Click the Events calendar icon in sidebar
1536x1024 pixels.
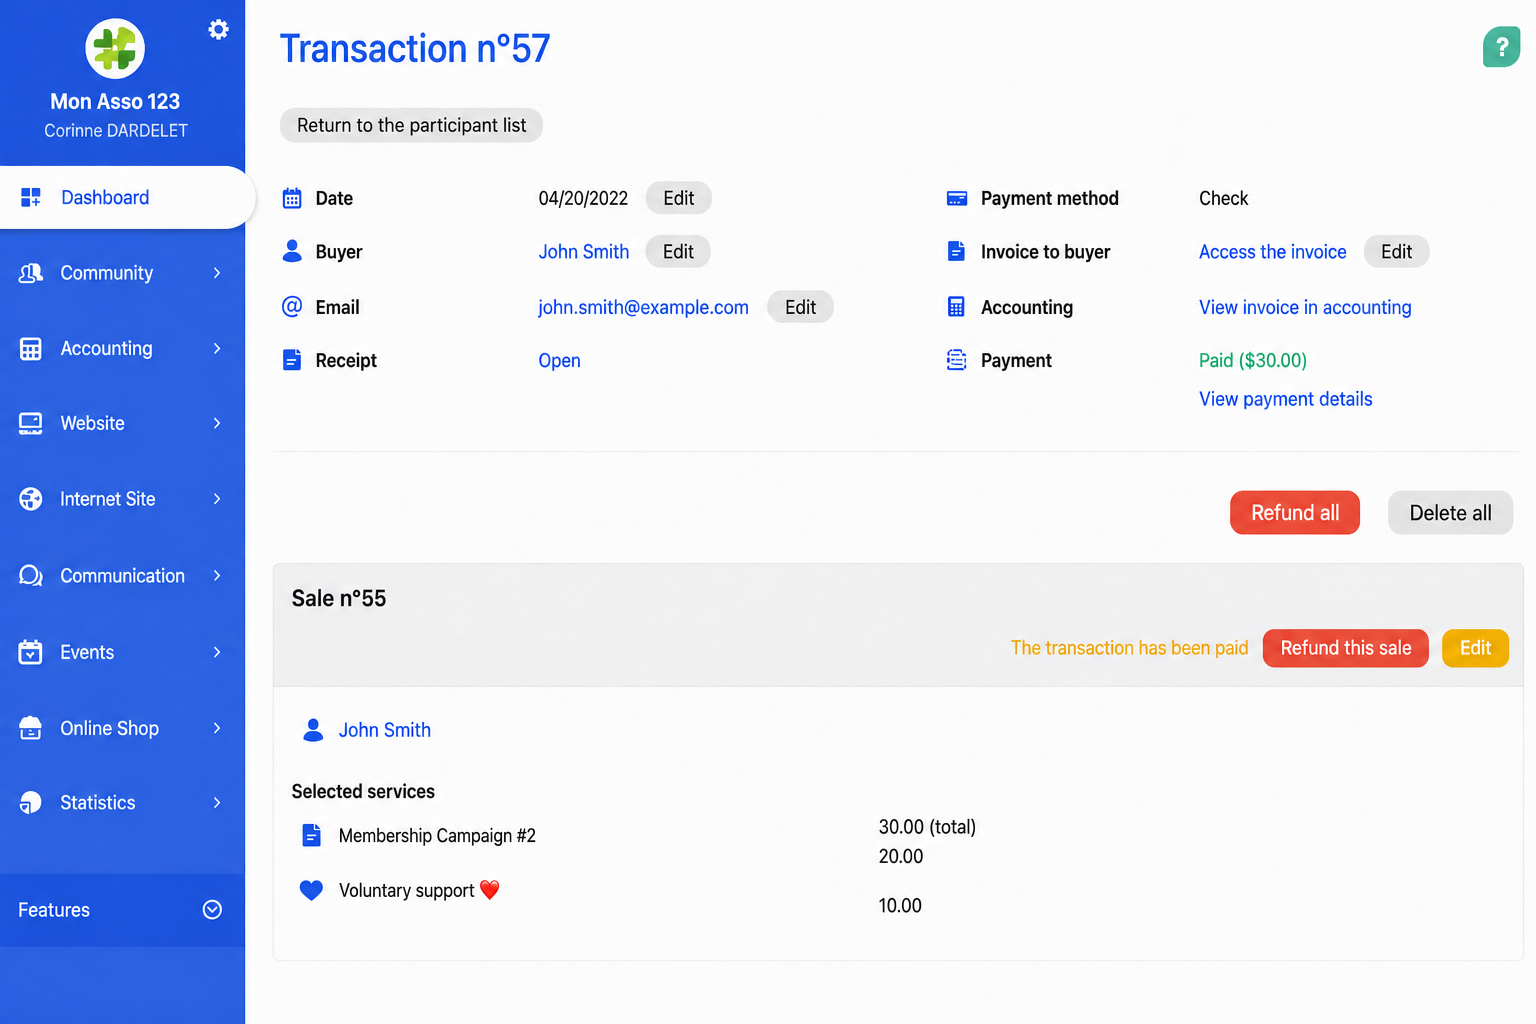click(x=31, y=652)
